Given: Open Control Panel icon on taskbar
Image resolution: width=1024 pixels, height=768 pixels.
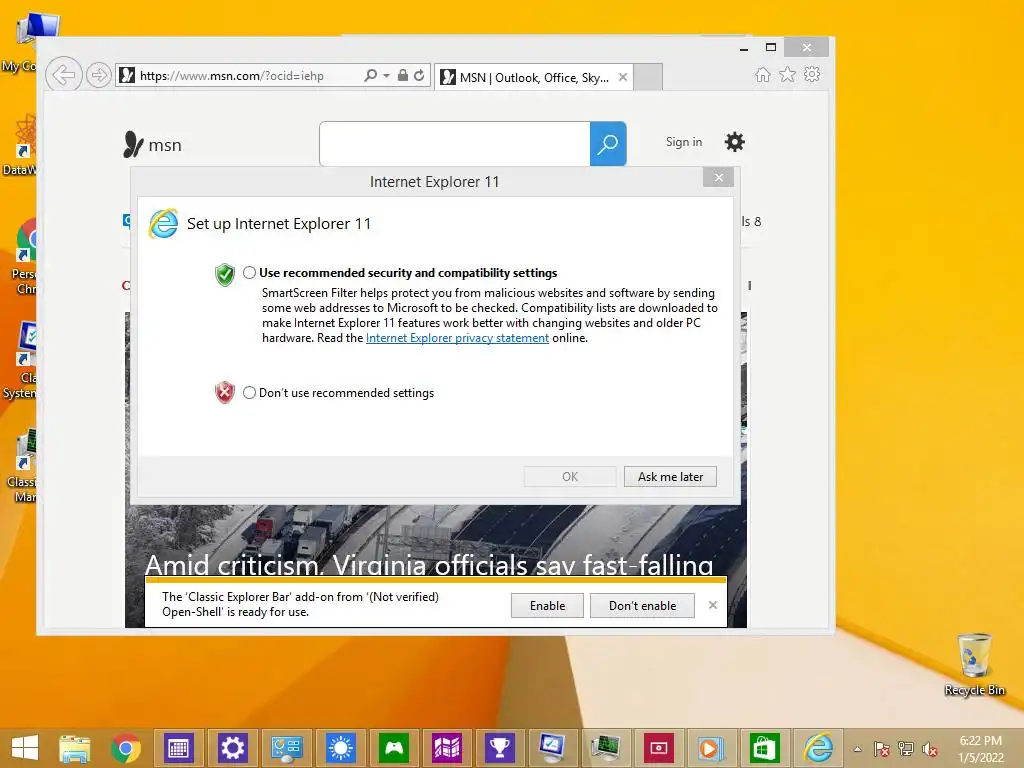Looking at the screenshot, I should (287, 748).
